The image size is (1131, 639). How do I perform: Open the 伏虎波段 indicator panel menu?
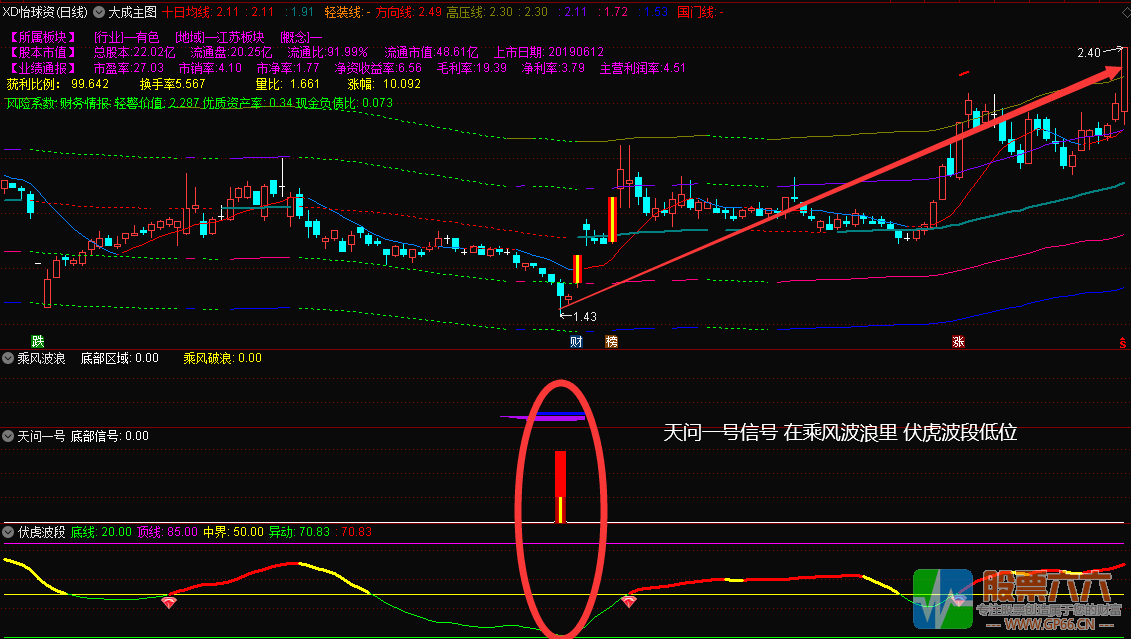click(9, 532)
